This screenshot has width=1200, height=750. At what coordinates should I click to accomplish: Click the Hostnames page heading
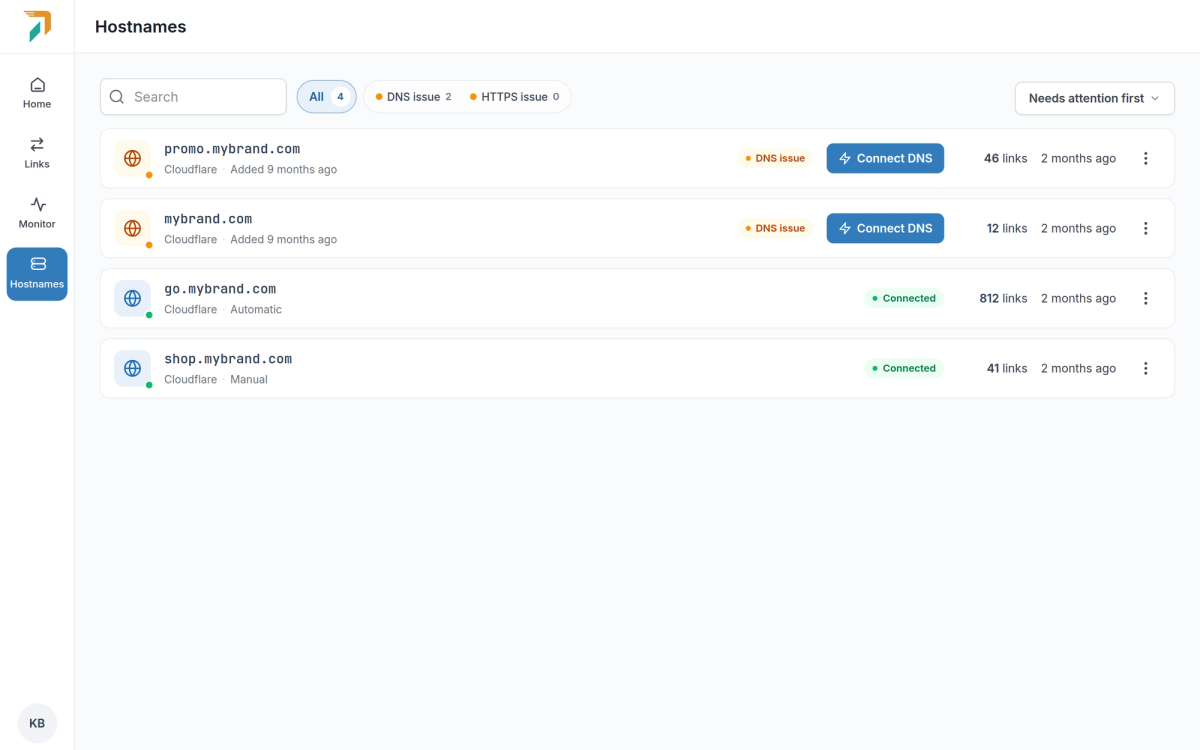tap(140, 27)
